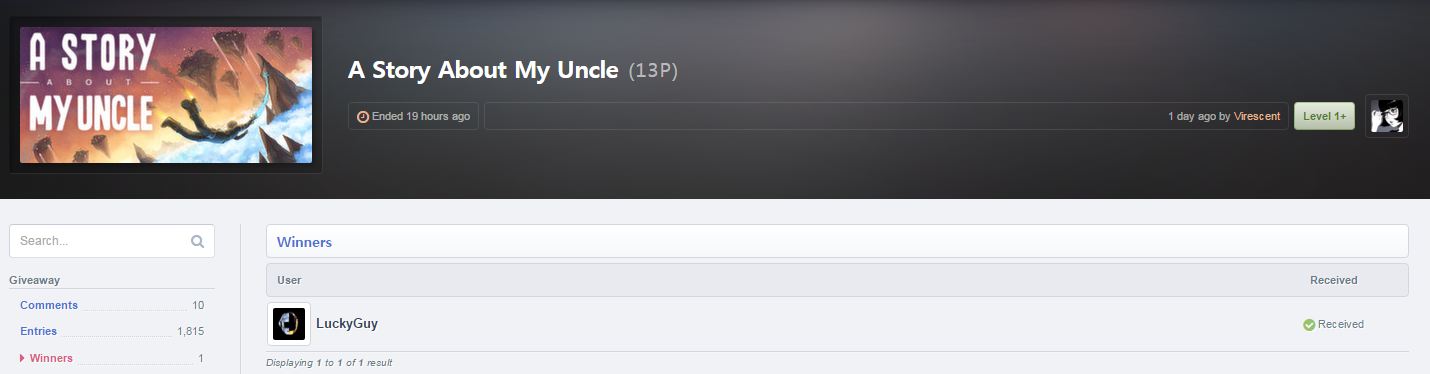The image size is (1430, 374).
Task: Click the Winners section heading
Action: pos(304,242)
